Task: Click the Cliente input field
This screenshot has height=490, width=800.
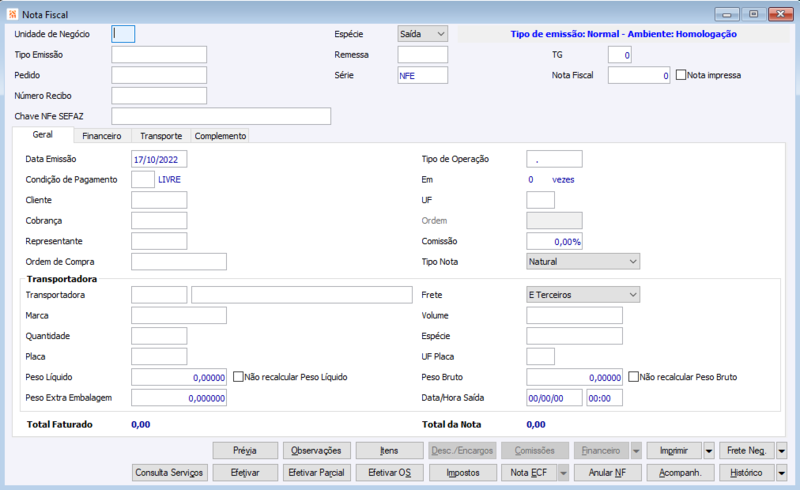Action: click(159, 200)
